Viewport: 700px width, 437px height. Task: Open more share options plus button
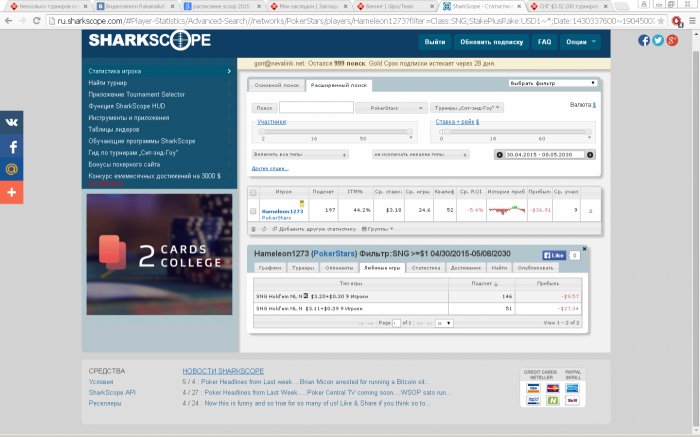pos(12,192)
